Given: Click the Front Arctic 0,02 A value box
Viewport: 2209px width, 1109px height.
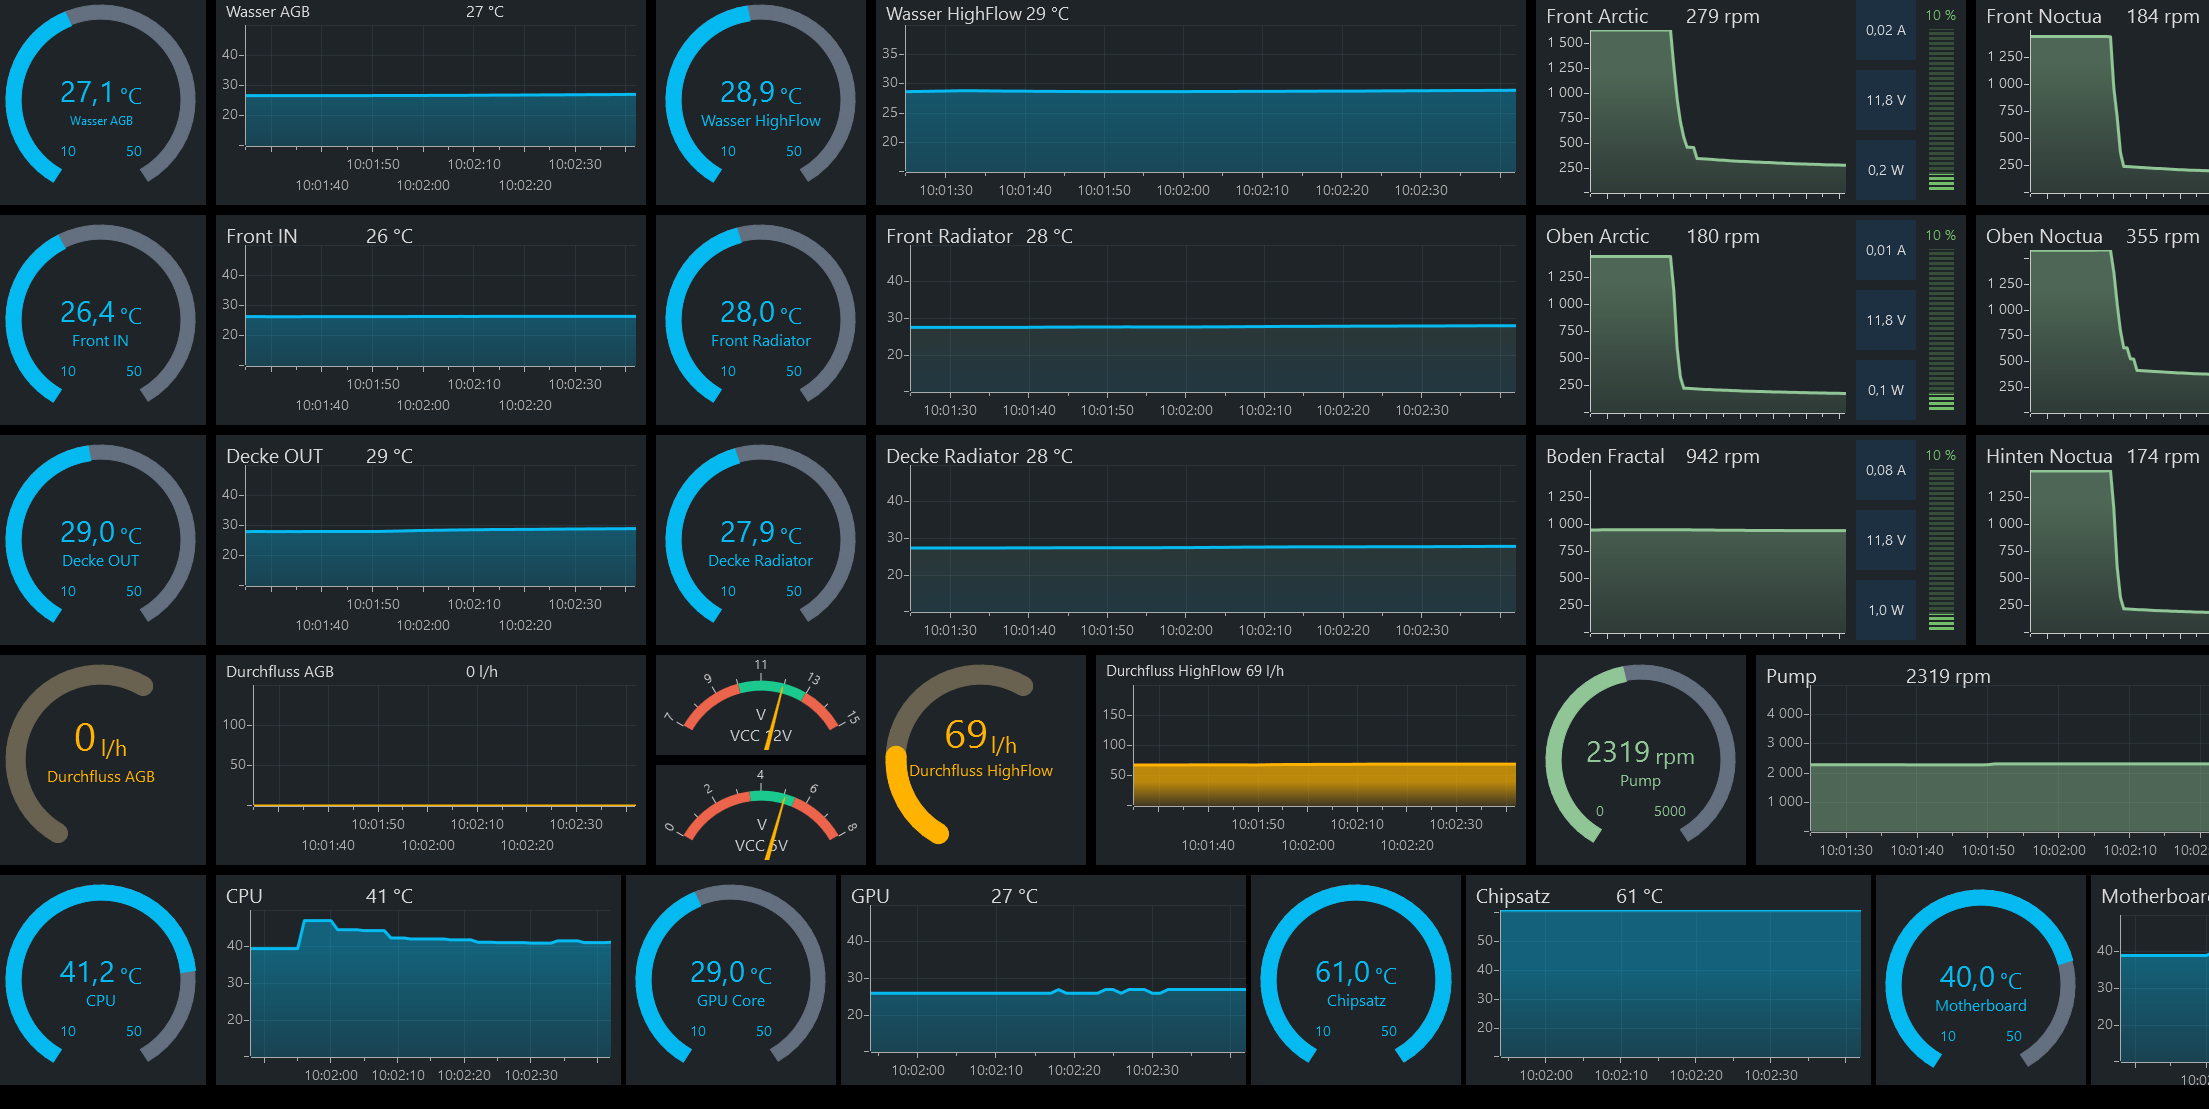Looking at the screenshot, I should click(1885, 31).
